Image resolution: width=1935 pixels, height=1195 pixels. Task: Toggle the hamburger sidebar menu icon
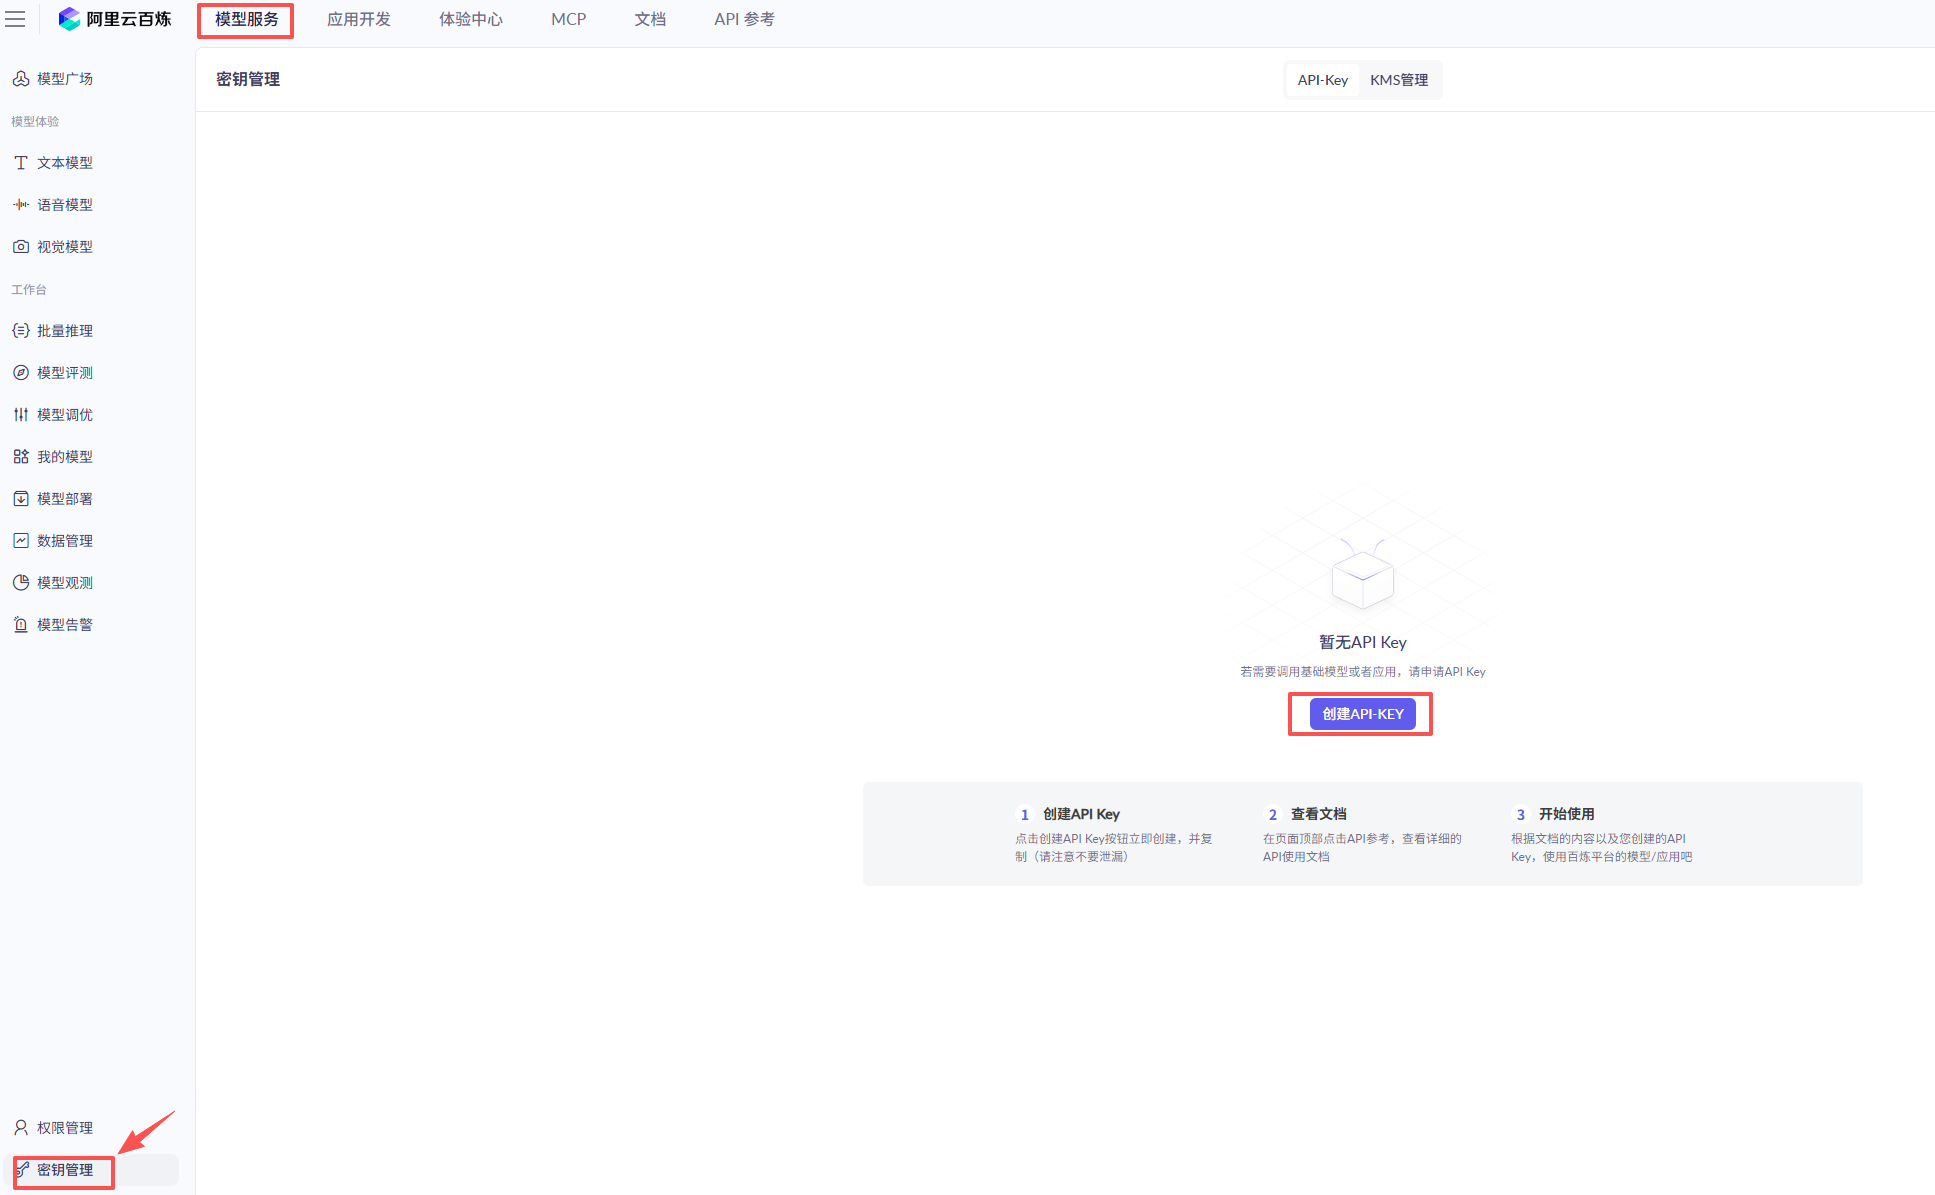click(15, 19)
